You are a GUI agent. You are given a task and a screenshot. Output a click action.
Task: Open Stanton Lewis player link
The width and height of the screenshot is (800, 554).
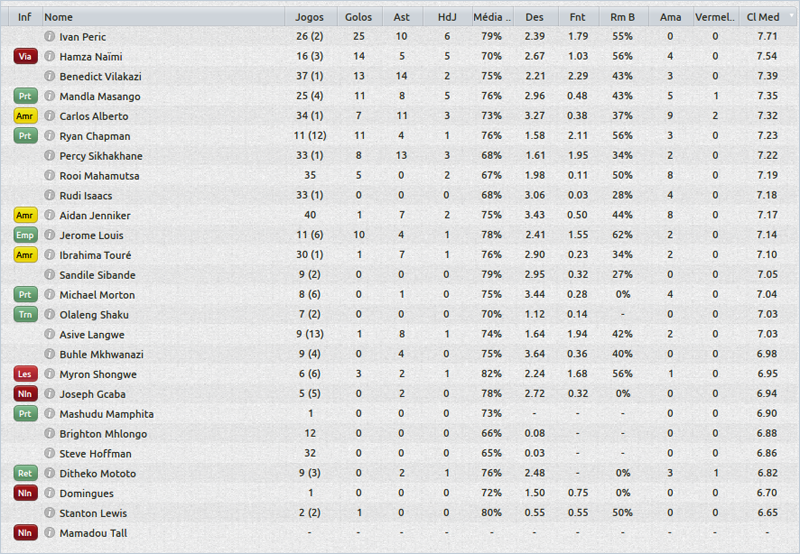93,513
